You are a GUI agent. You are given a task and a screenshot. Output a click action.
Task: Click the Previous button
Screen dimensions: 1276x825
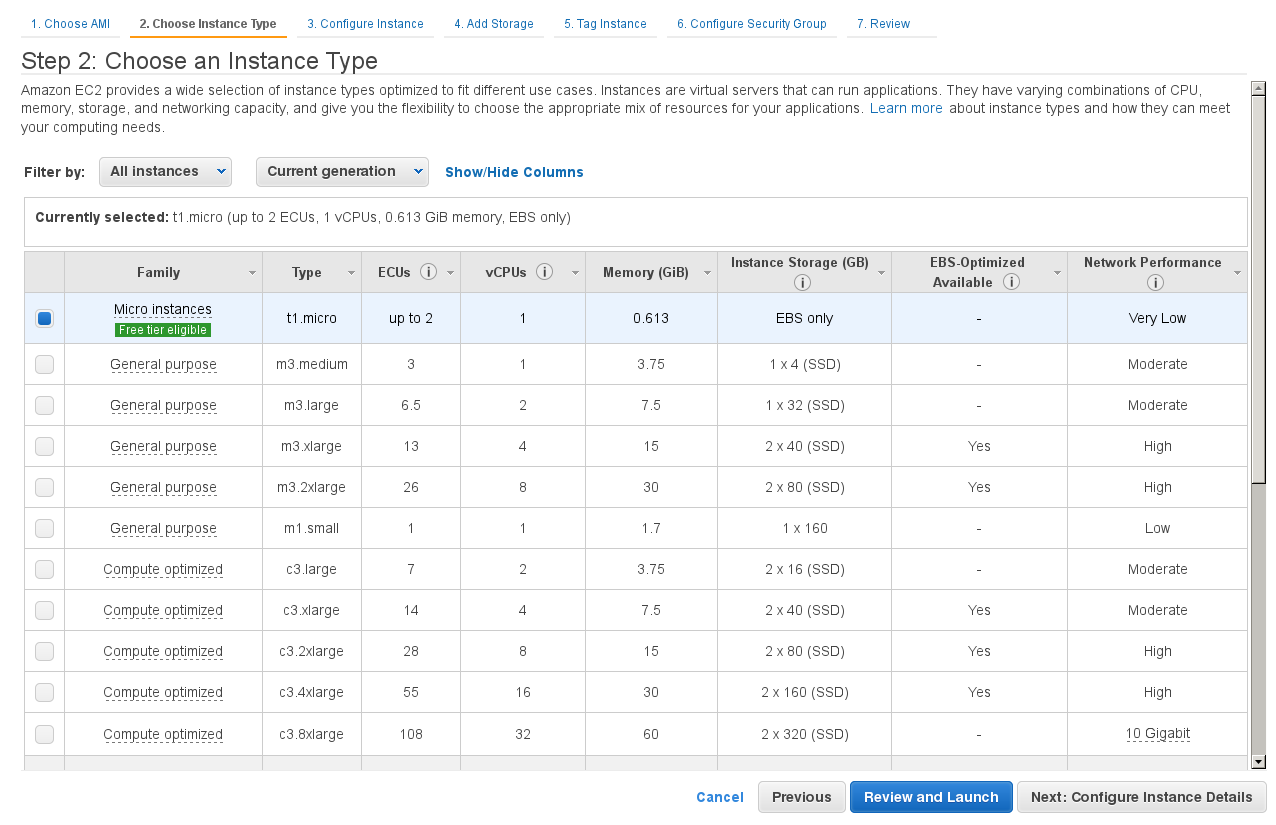click(802, 797)
